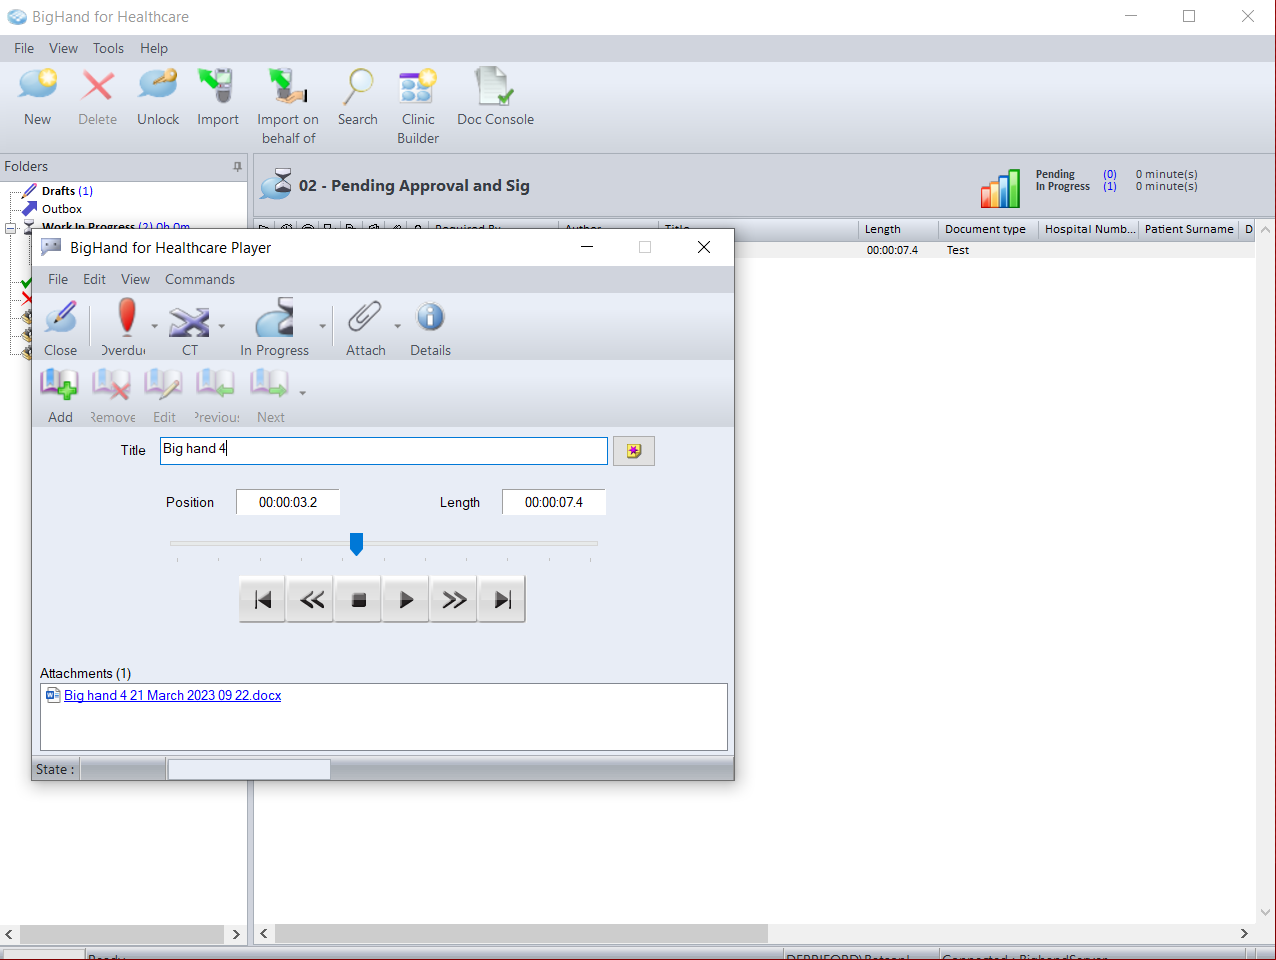The image size is (1276, 960).
Task: Click the Attach paperclip icon
Action: pos(365,318)
